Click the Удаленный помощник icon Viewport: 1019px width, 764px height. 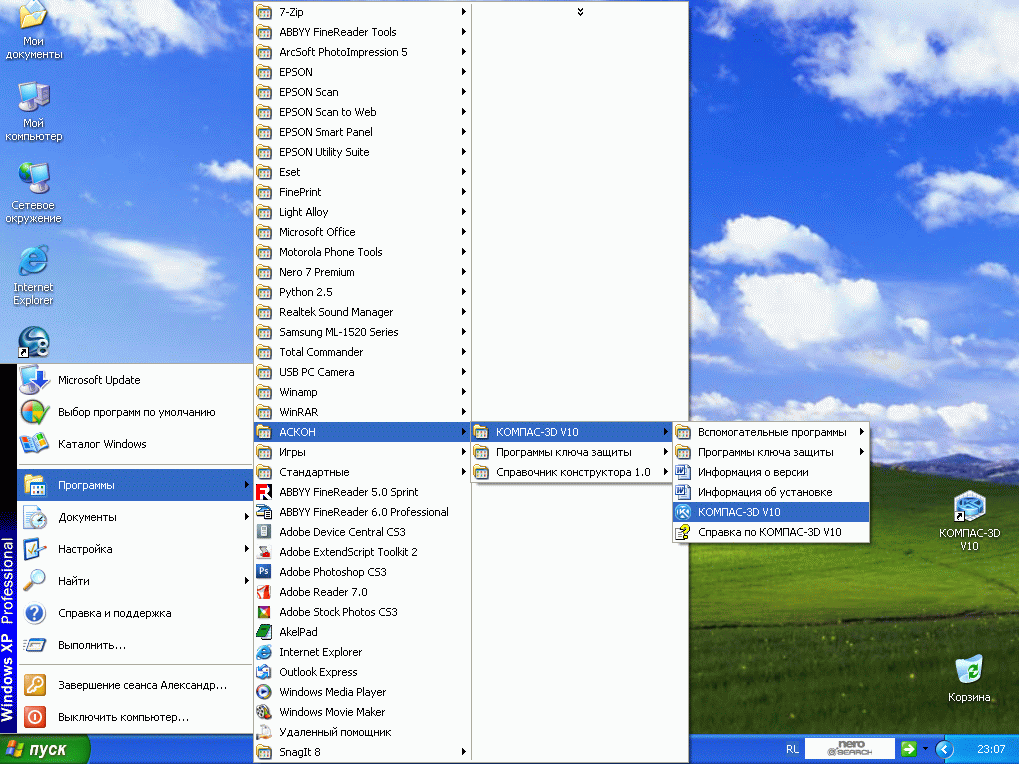pyautogui.click(x=264, y=732)
